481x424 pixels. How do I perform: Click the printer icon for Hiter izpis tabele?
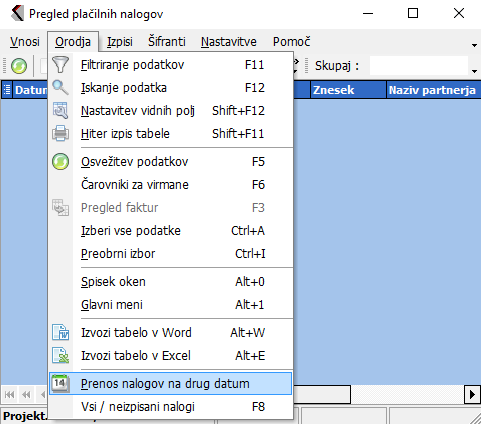coord(60,134)
